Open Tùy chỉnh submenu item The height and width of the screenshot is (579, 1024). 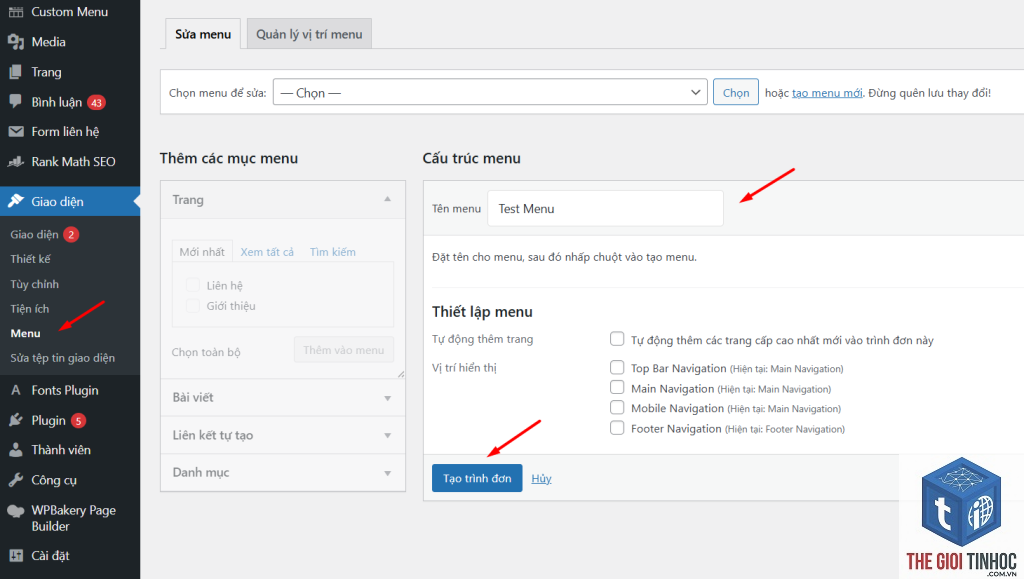[x=35, y=284]
